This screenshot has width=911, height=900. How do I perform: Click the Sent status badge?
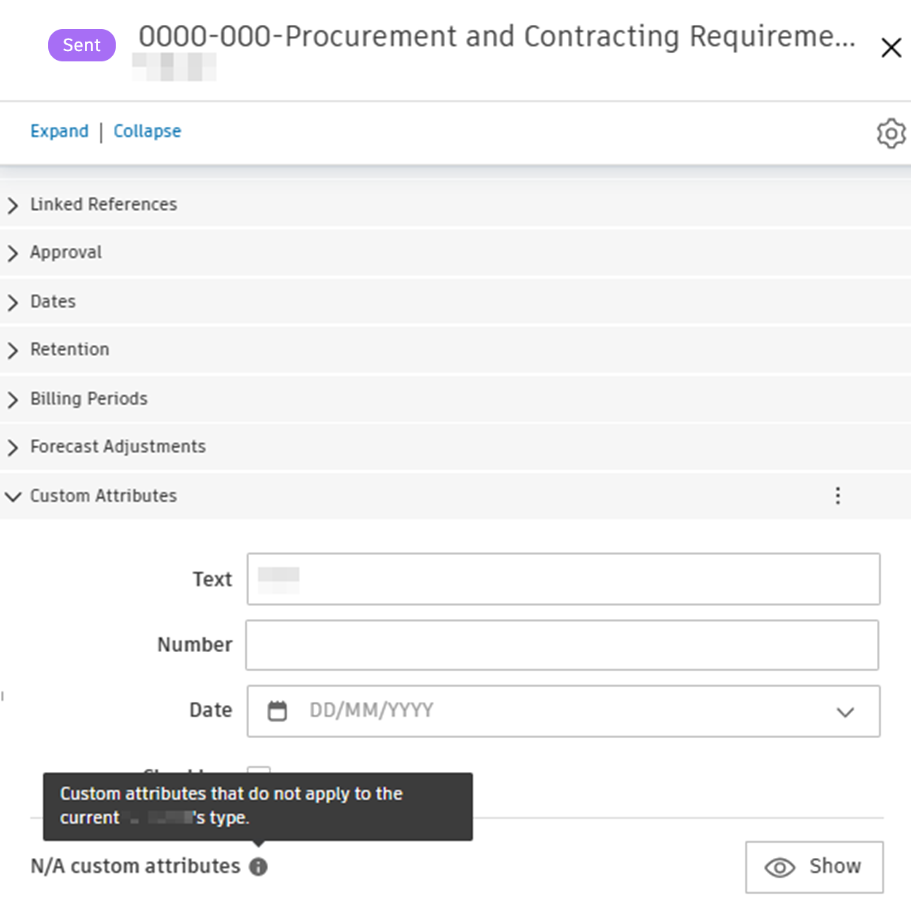[x=81, y=45]
